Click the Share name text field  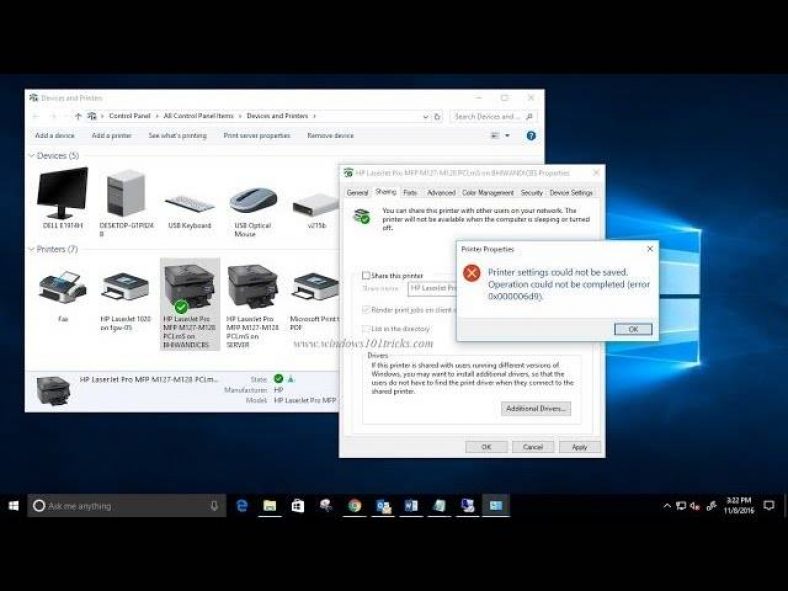(433, 288)
